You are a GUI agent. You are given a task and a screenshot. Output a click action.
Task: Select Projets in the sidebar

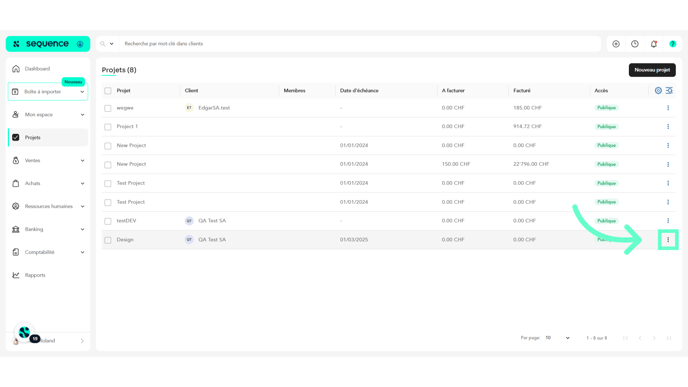click(32, 137)
